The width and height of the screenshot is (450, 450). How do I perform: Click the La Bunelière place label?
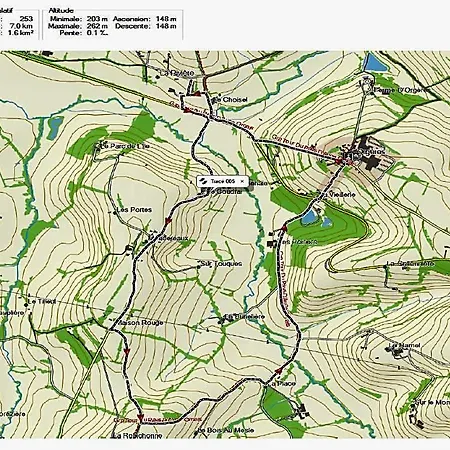(x=244, y=317)
